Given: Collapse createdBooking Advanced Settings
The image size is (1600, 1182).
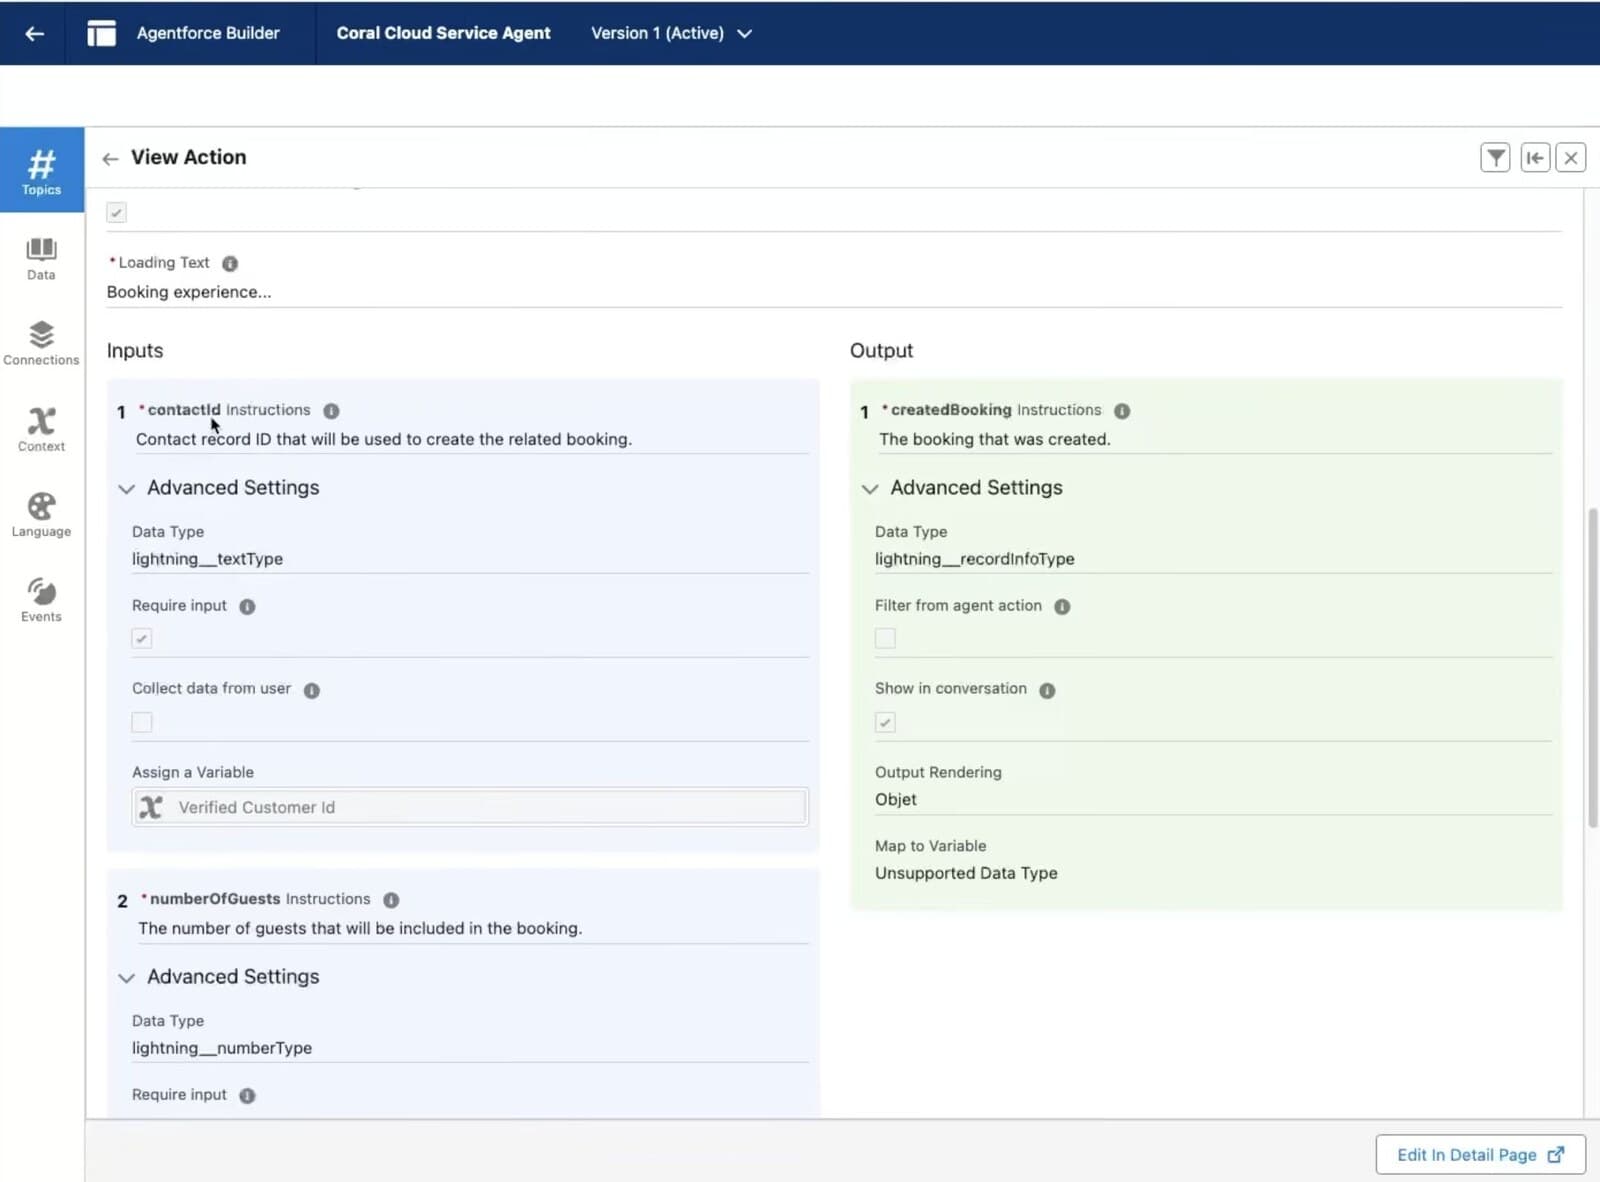Looking at the screenshot, I should pos(870,489).
